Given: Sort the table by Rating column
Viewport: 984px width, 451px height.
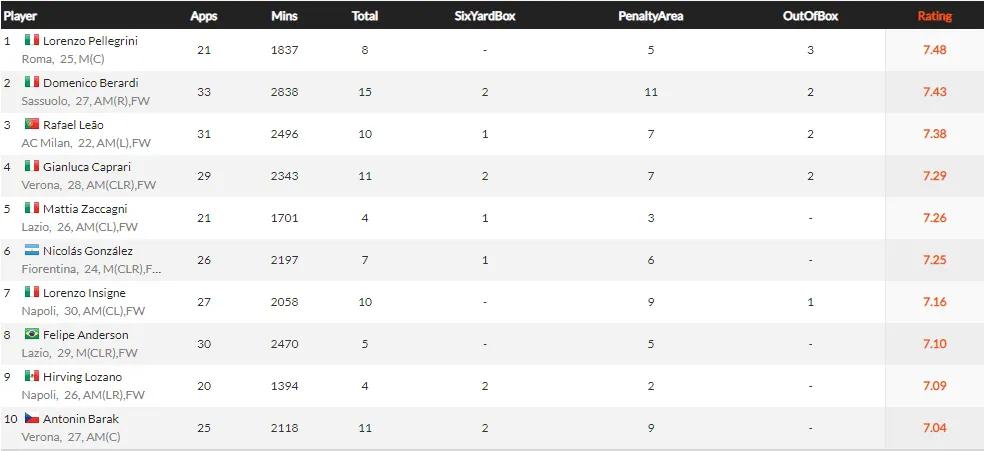Looking at the screenshot, I should pos(934,16).
